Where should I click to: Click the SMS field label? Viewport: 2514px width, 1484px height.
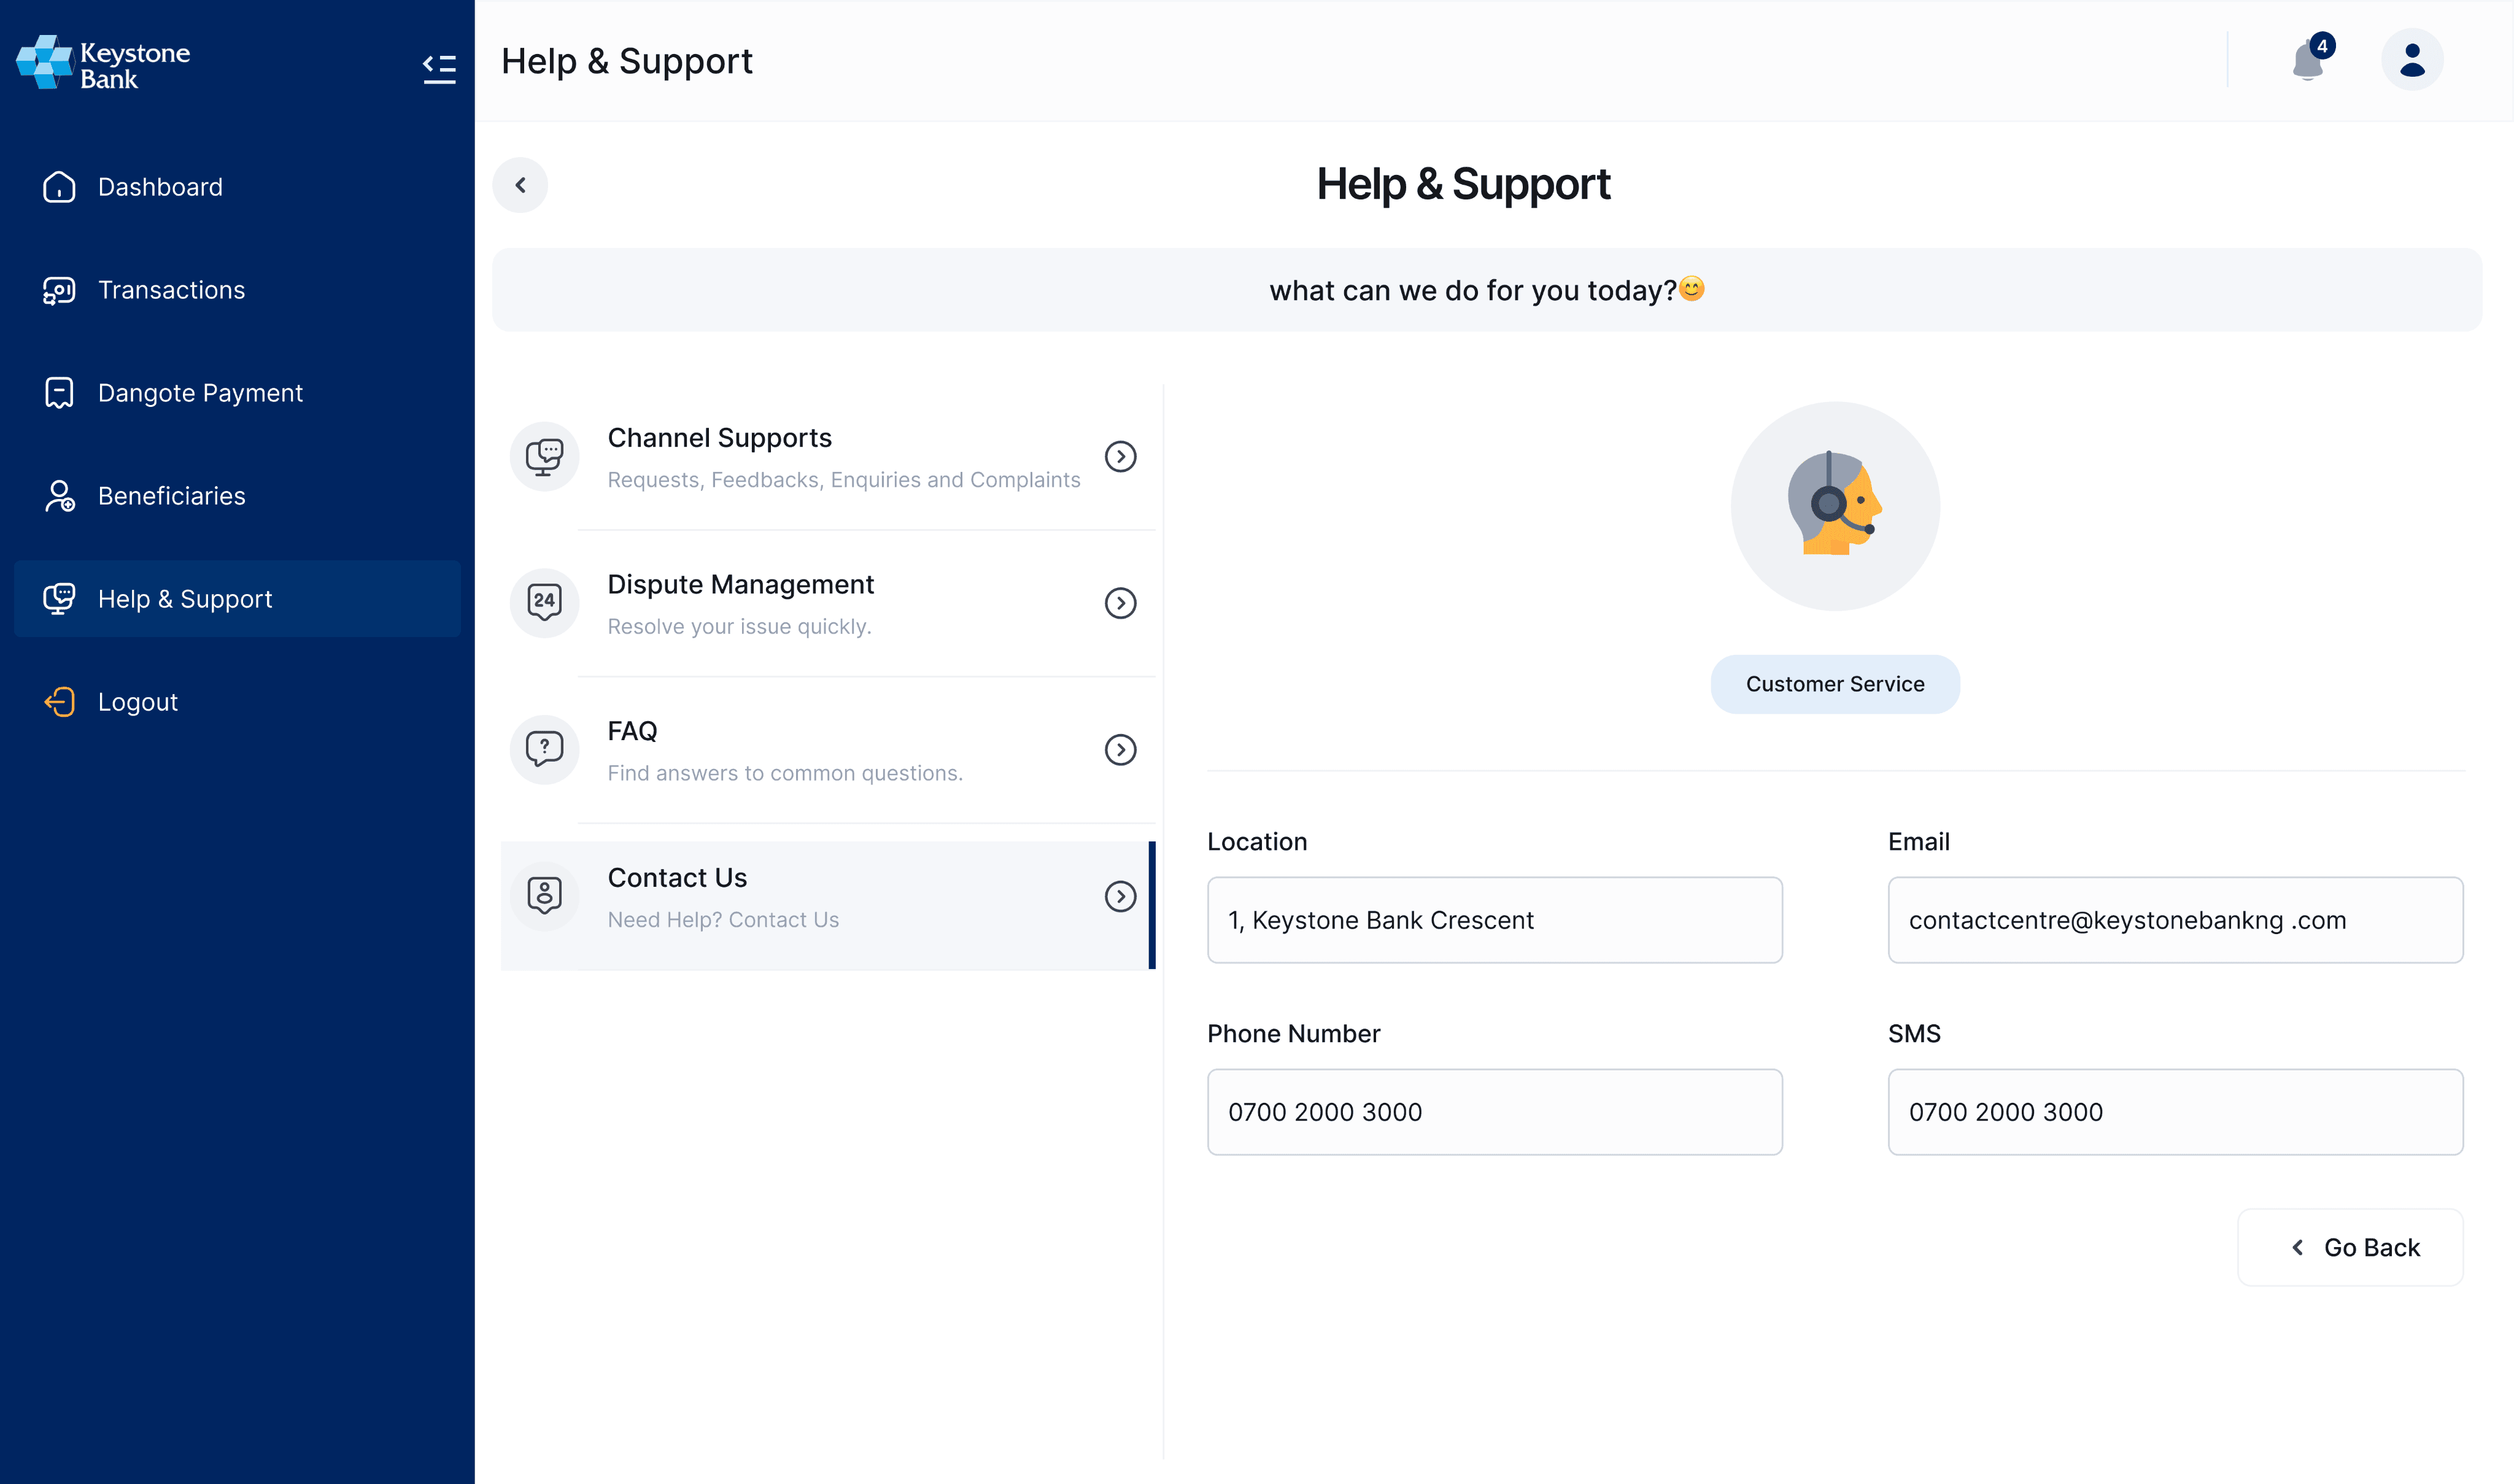[x=1914, y=1034]
